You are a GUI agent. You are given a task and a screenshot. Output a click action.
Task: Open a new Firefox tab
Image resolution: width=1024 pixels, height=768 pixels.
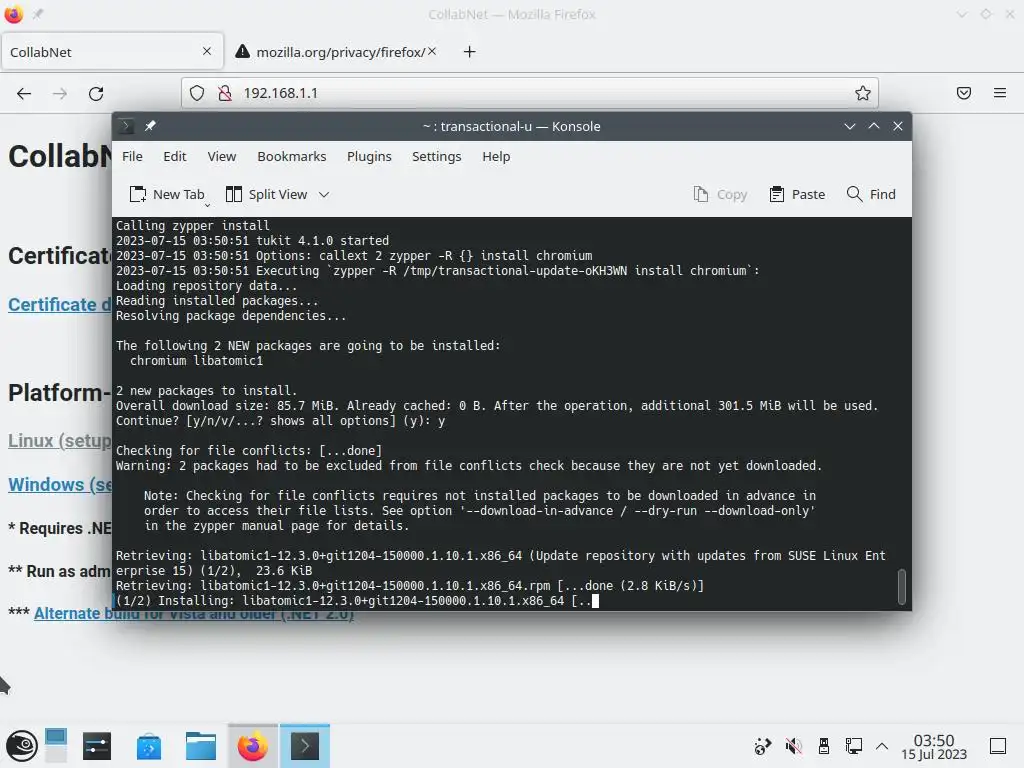click(470, 52)
